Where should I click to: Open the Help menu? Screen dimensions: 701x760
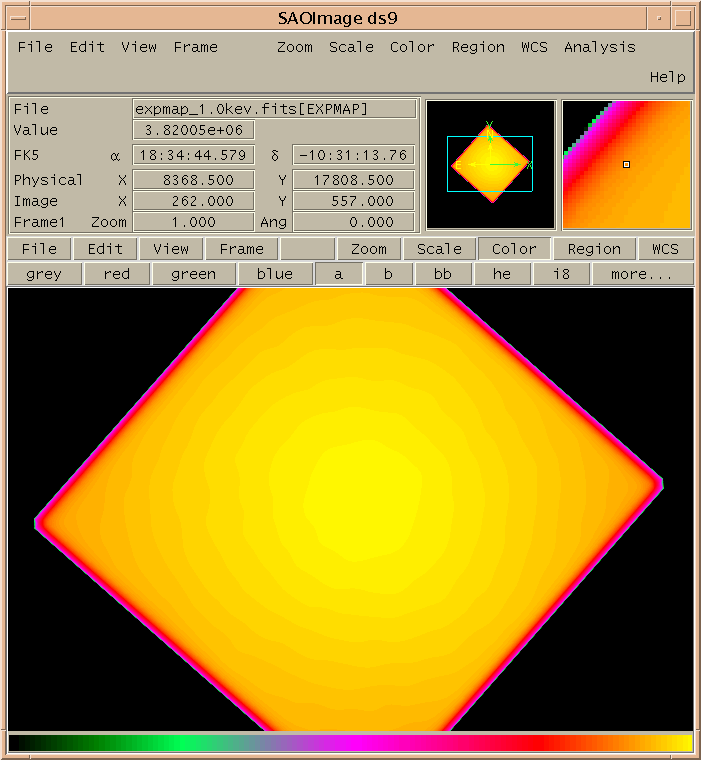(x=668, y=77)
